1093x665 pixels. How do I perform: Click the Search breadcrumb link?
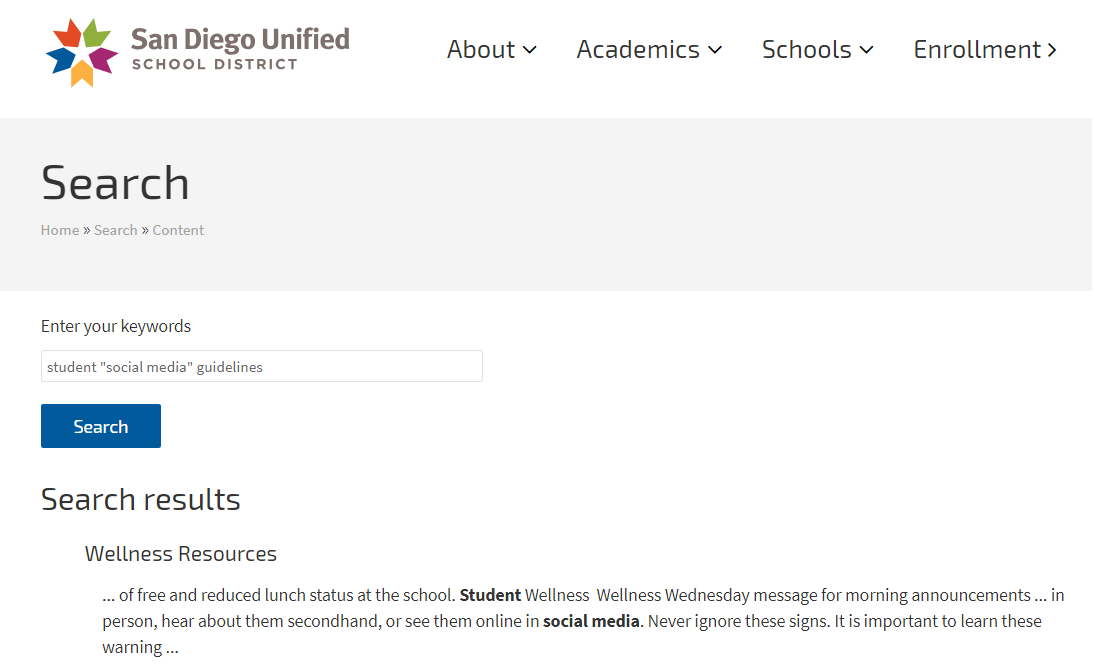[x=116, y=230]
